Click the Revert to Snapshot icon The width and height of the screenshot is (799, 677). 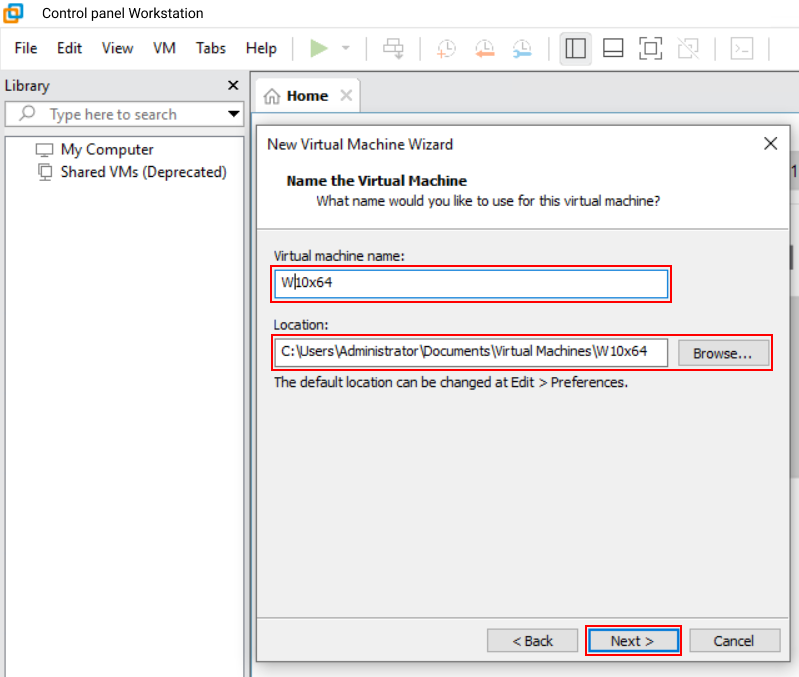click(484, 48)
